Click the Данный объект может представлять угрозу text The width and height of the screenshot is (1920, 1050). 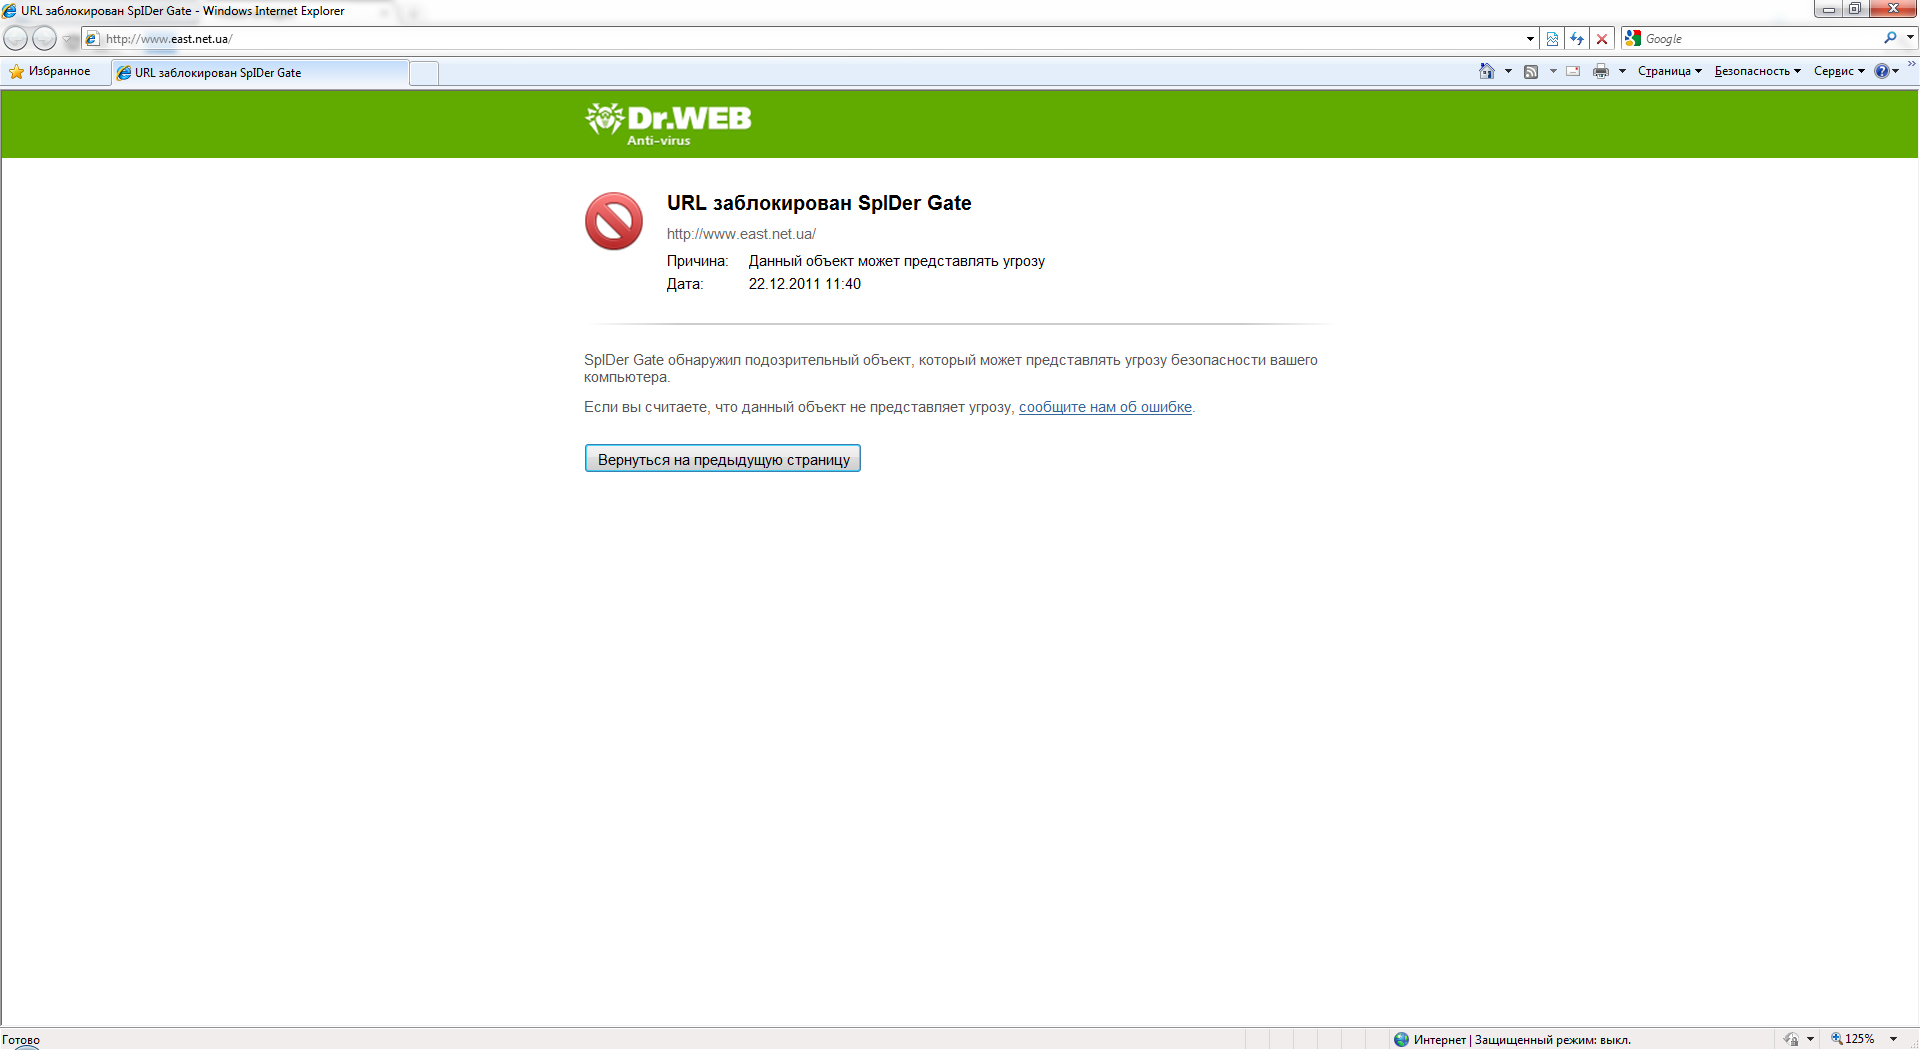click(897, 261)
